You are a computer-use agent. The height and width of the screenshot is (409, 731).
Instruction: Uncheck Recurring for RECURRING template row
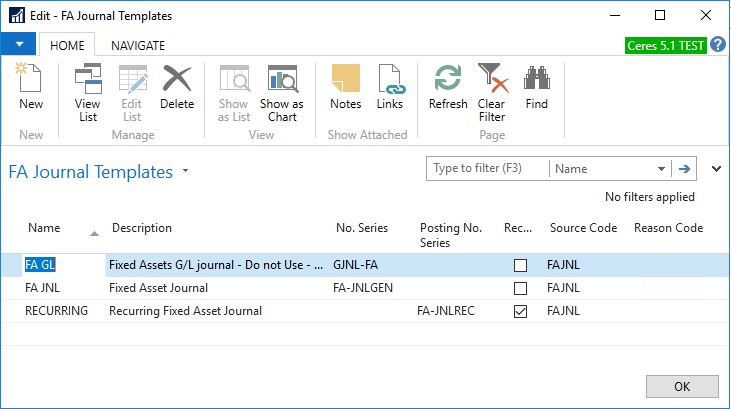coord(519,311)
